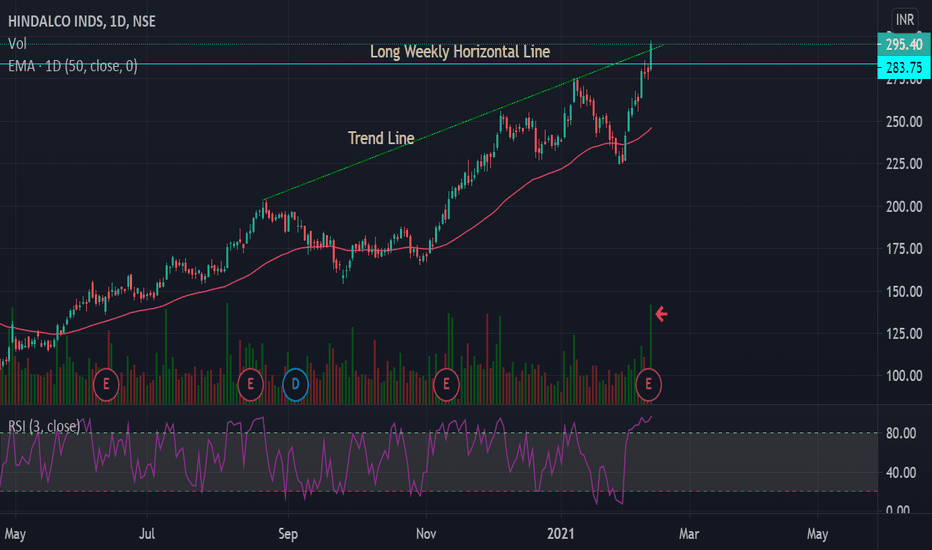Click the RSI 80.00 level label
This screenshot has width=932, height=550.
click(900, 433)
